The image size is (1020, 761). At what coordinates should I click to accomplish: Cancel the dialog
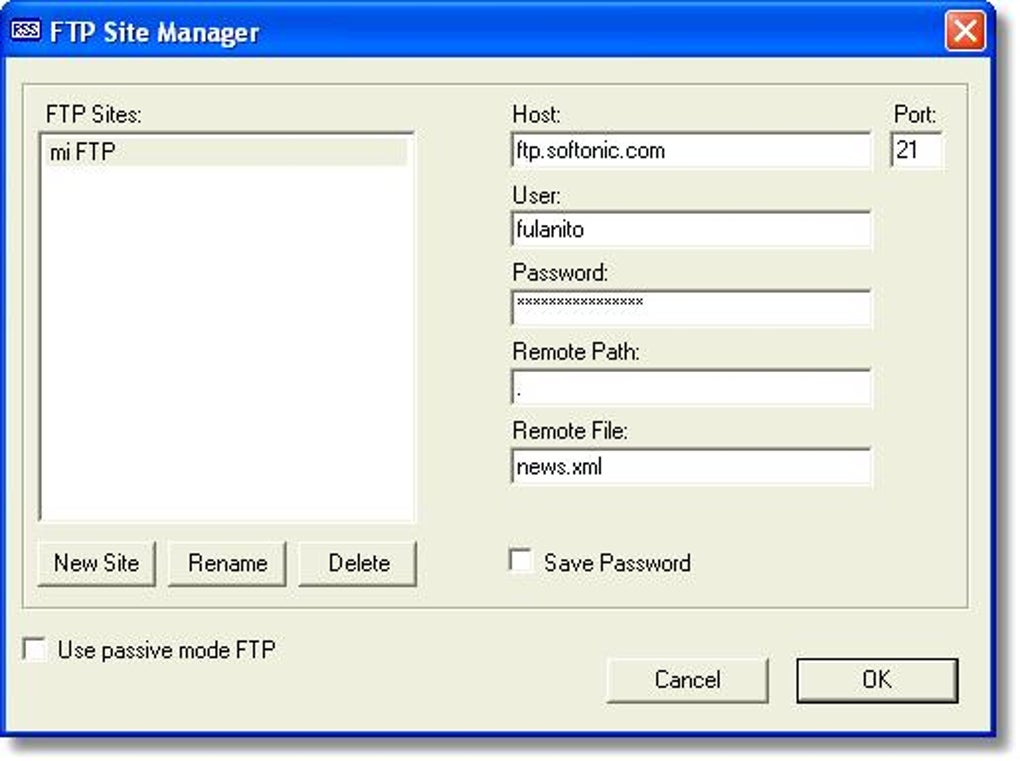pos(688,680)
